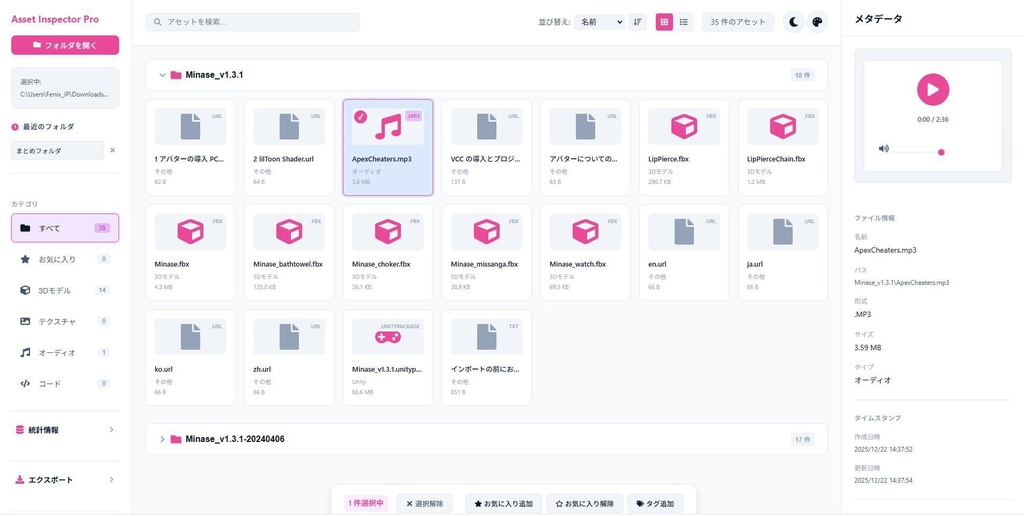
Task: Click the size value 3.59 MB
Action: coord(867,347)
